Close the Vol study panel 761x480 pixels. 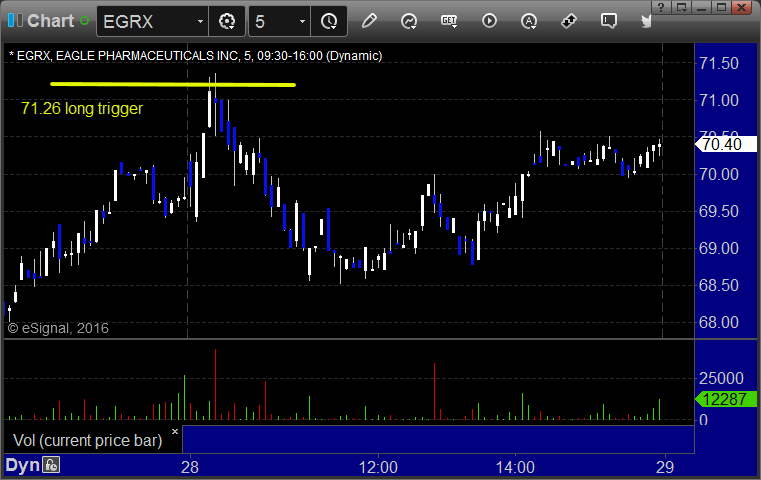[175, 431]
